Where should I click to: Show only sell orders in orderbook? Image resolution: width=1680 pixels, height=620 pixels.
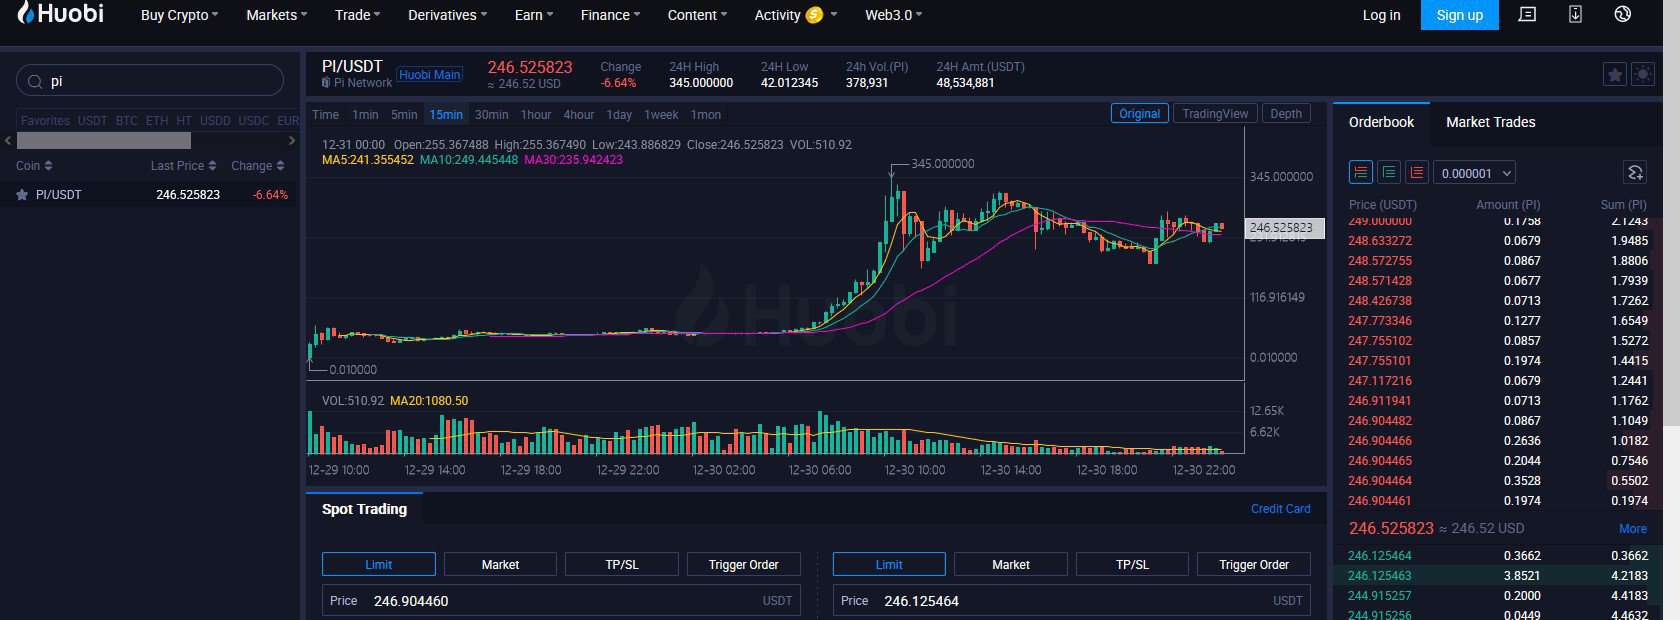click(1417, 172)
